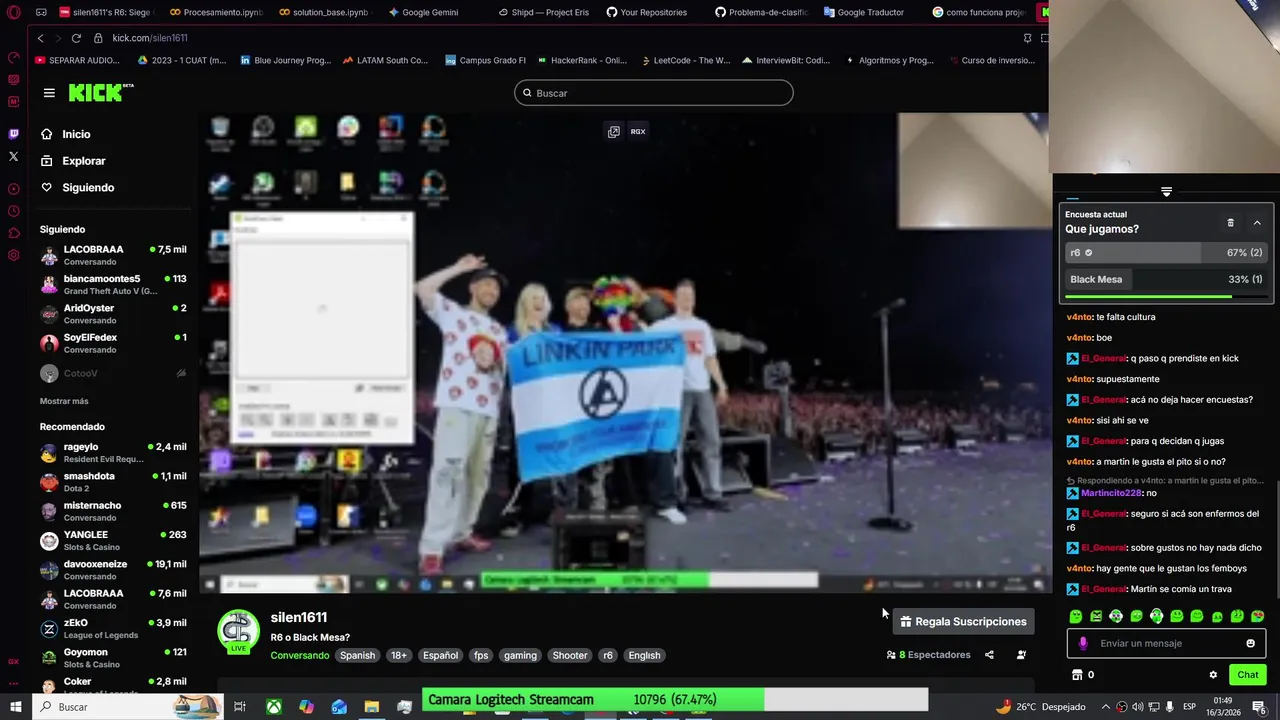
Task: Click the purple microphone icon in chat
Action: (x=1084, y=644)
